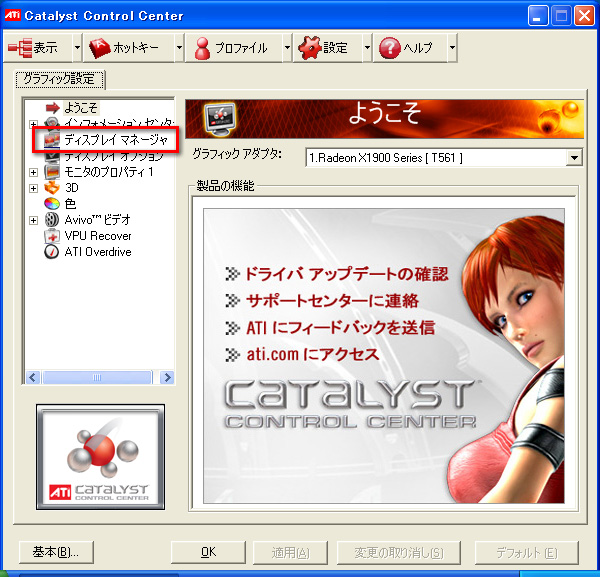Image resolution: width=600 pixels, height=577 pixels.
Task: Select ディスプレイ マネージャ in the tree
Action: pos(116,140)
